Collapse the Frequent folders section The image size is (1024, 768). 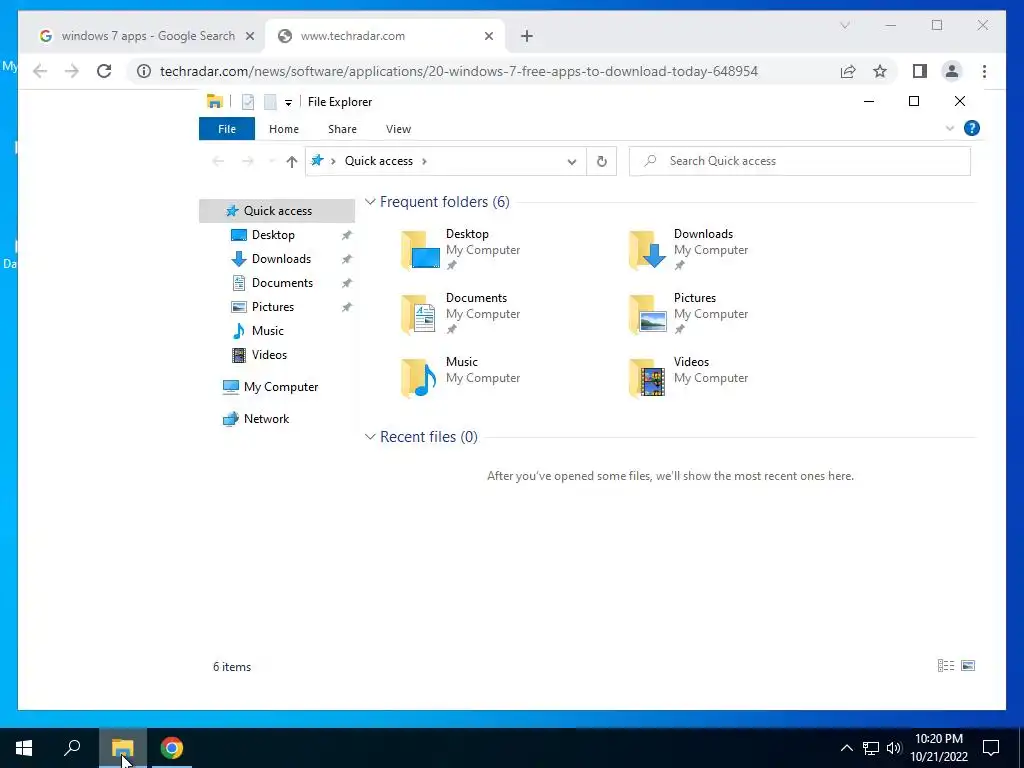pyautogui.click(x=370, y=202)
